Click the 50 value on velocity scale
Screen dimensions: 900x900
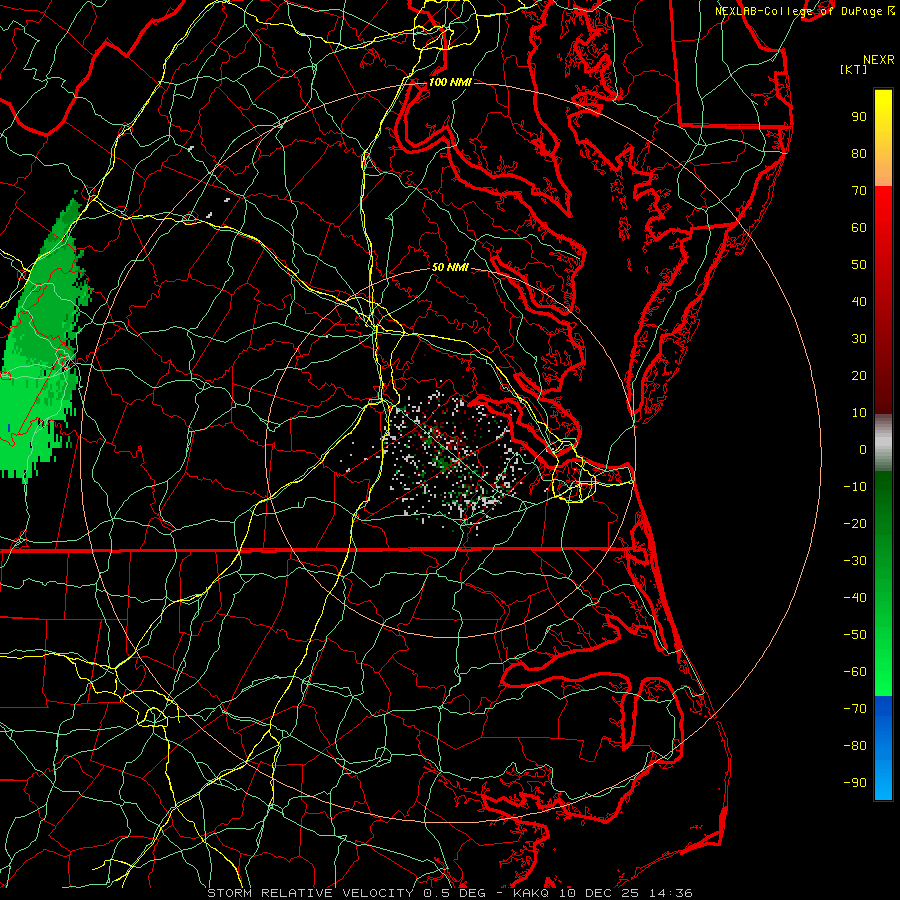(x=859, y=265)
